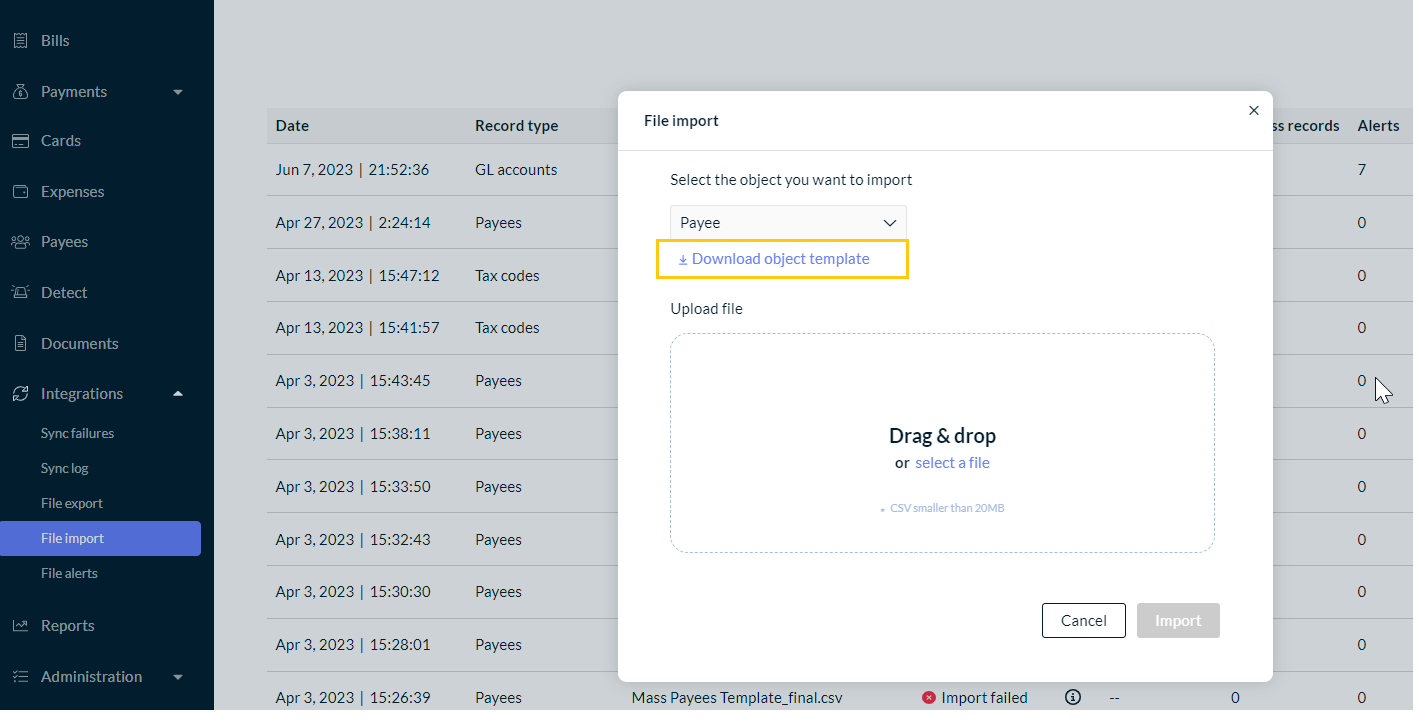Close the File import dialog
Screen dimensions: 1418x718
point(1254,111)
